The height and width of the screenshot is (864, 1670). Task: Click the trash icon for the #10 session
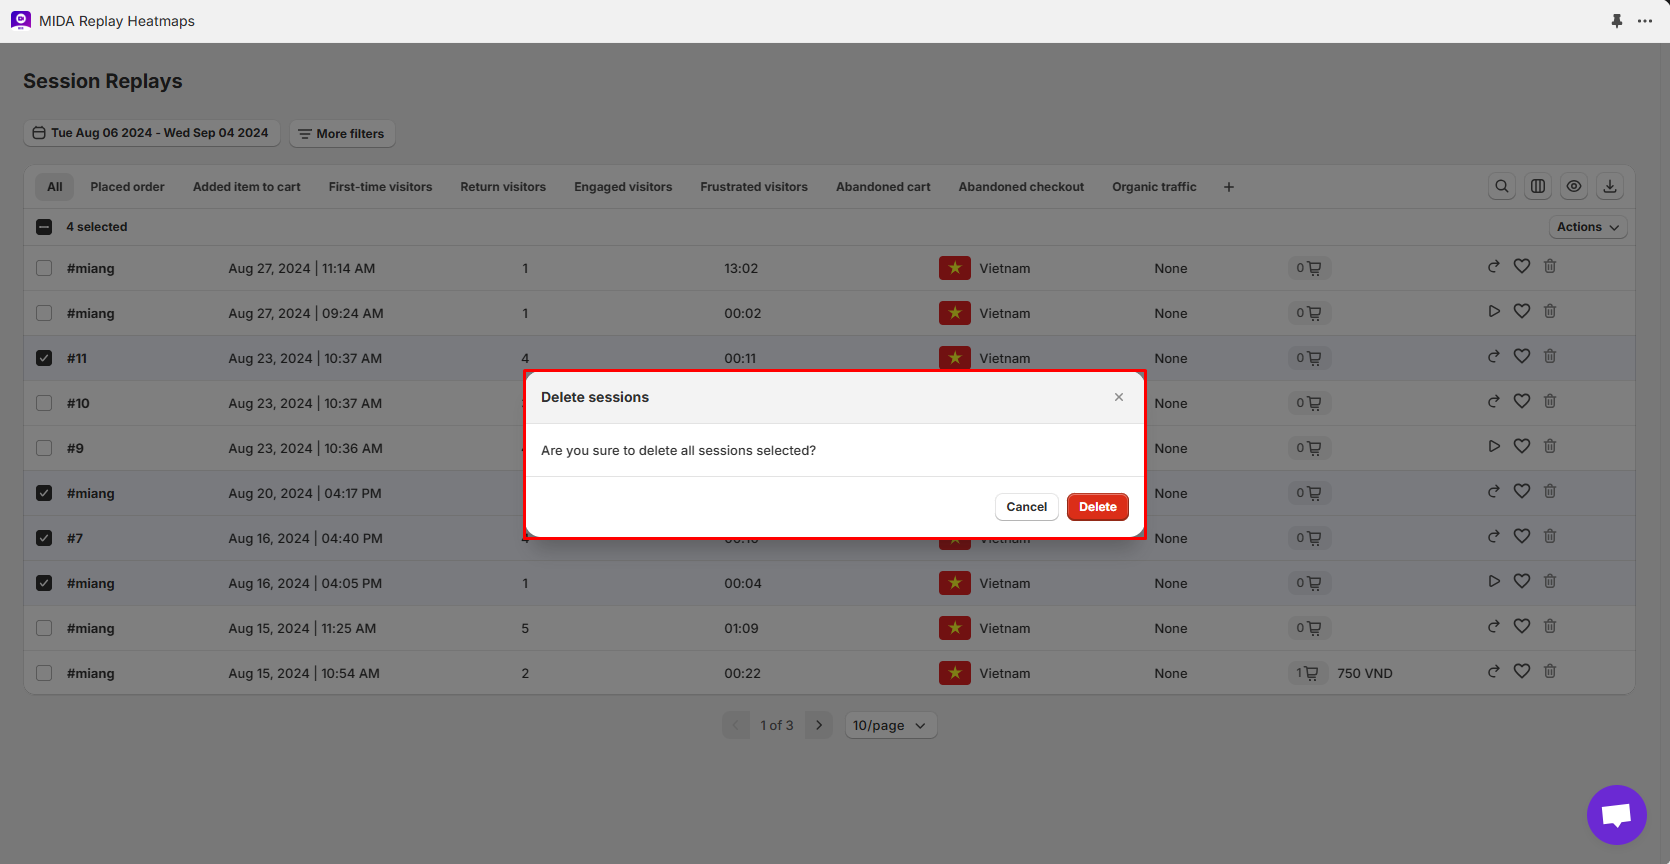[x=1550, y=402]
